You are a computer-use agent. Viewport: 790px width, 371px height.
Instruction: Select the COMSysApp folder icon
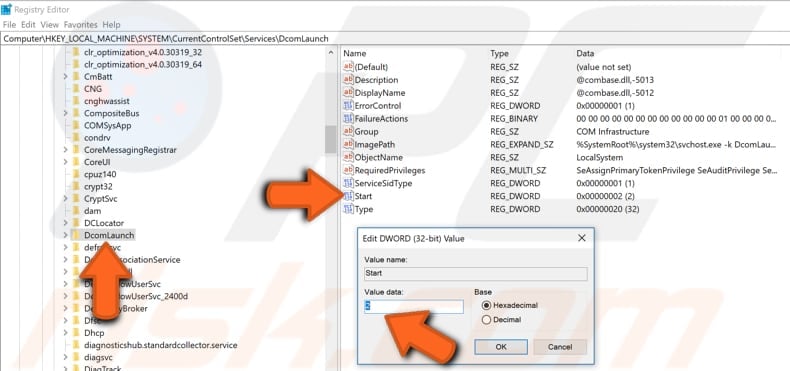coord(76,126)
